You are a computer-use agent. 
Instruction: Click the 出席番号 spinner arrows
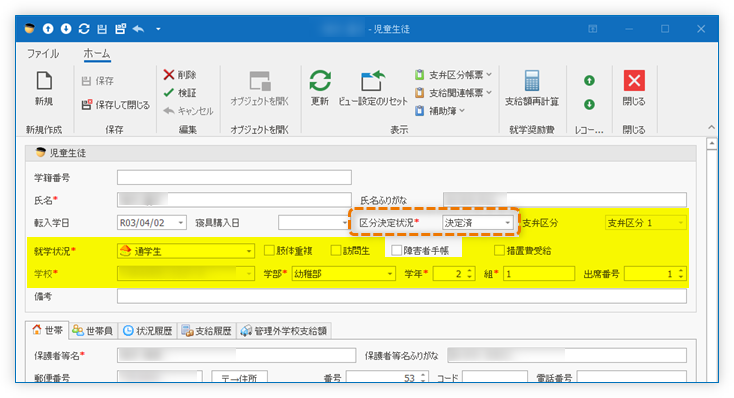(681, 274)
